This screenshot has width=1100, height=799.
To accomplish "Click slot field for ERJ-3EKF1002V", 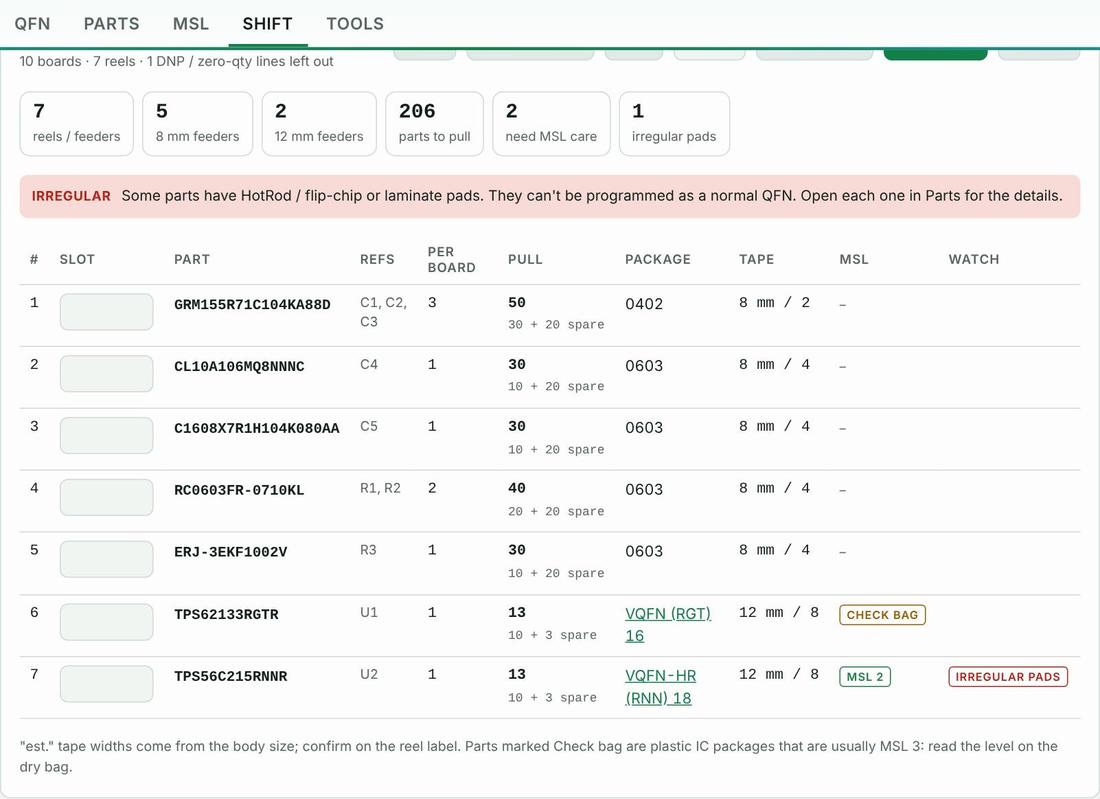I will click(x=107, y=558).
